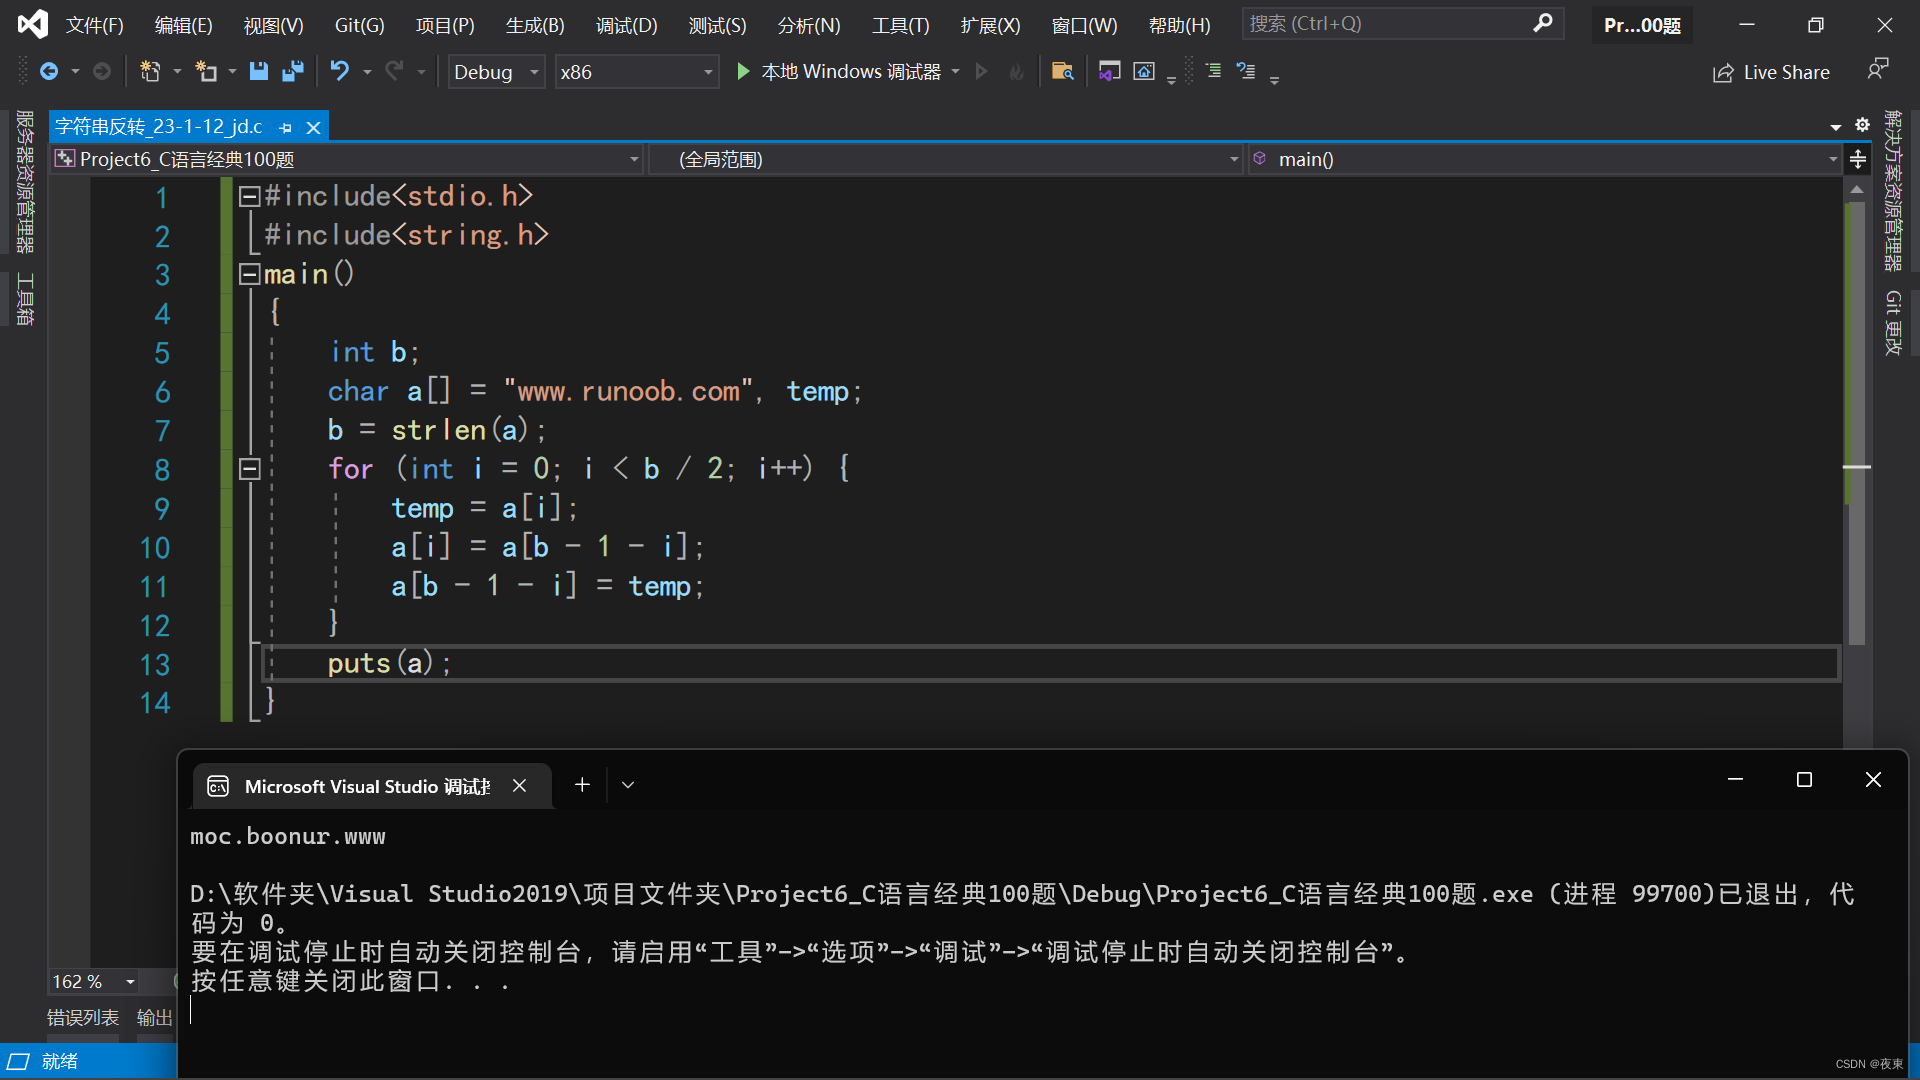Open the Debug configuration dropdown

534,72
